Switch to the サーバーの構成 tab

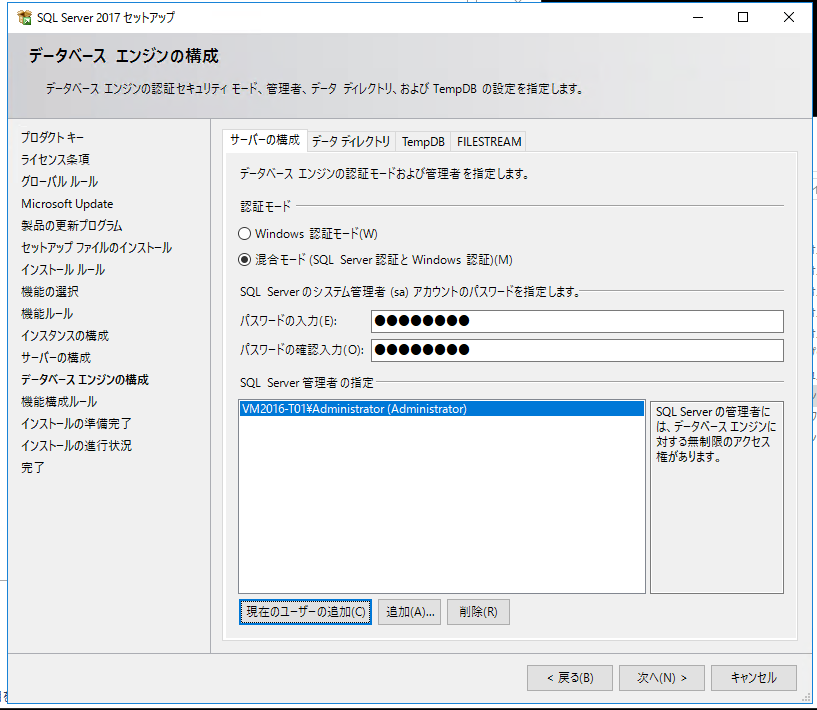pos(265,140)
